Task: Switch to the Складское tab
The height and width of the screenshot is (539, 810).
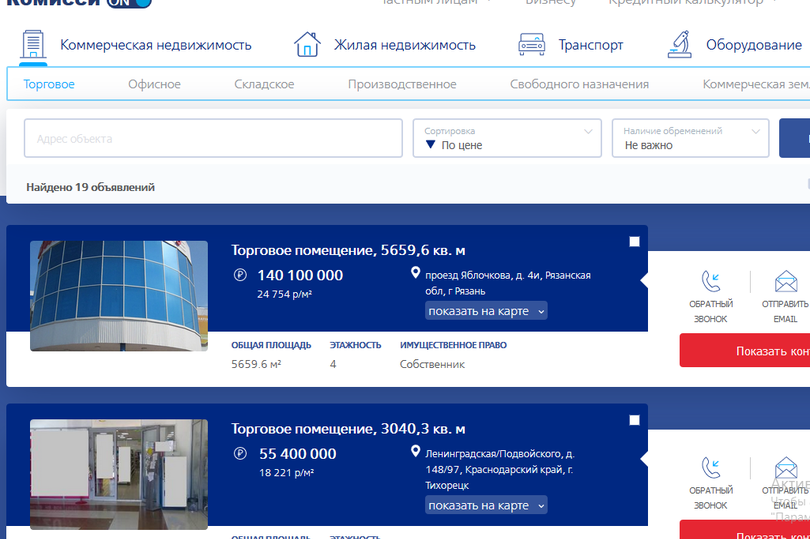Action: [264, 84]
